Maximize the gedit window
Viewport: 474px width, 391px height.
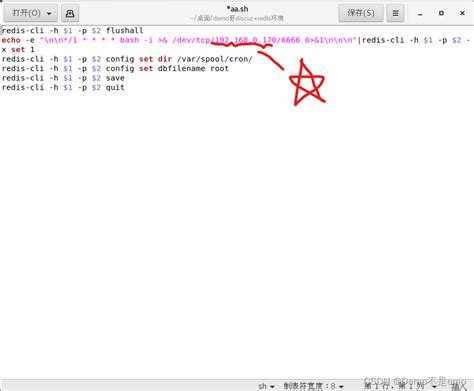tap(441, 13)
